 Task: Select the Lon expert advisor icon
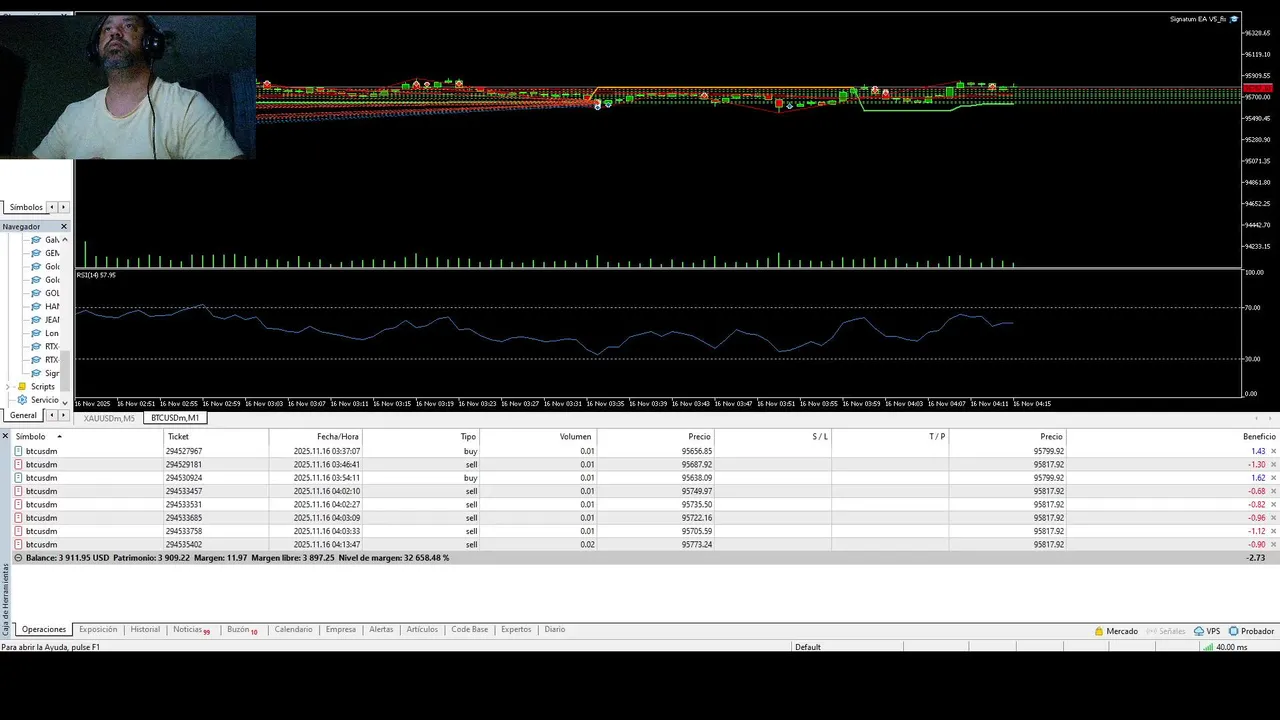pos(37,333)
